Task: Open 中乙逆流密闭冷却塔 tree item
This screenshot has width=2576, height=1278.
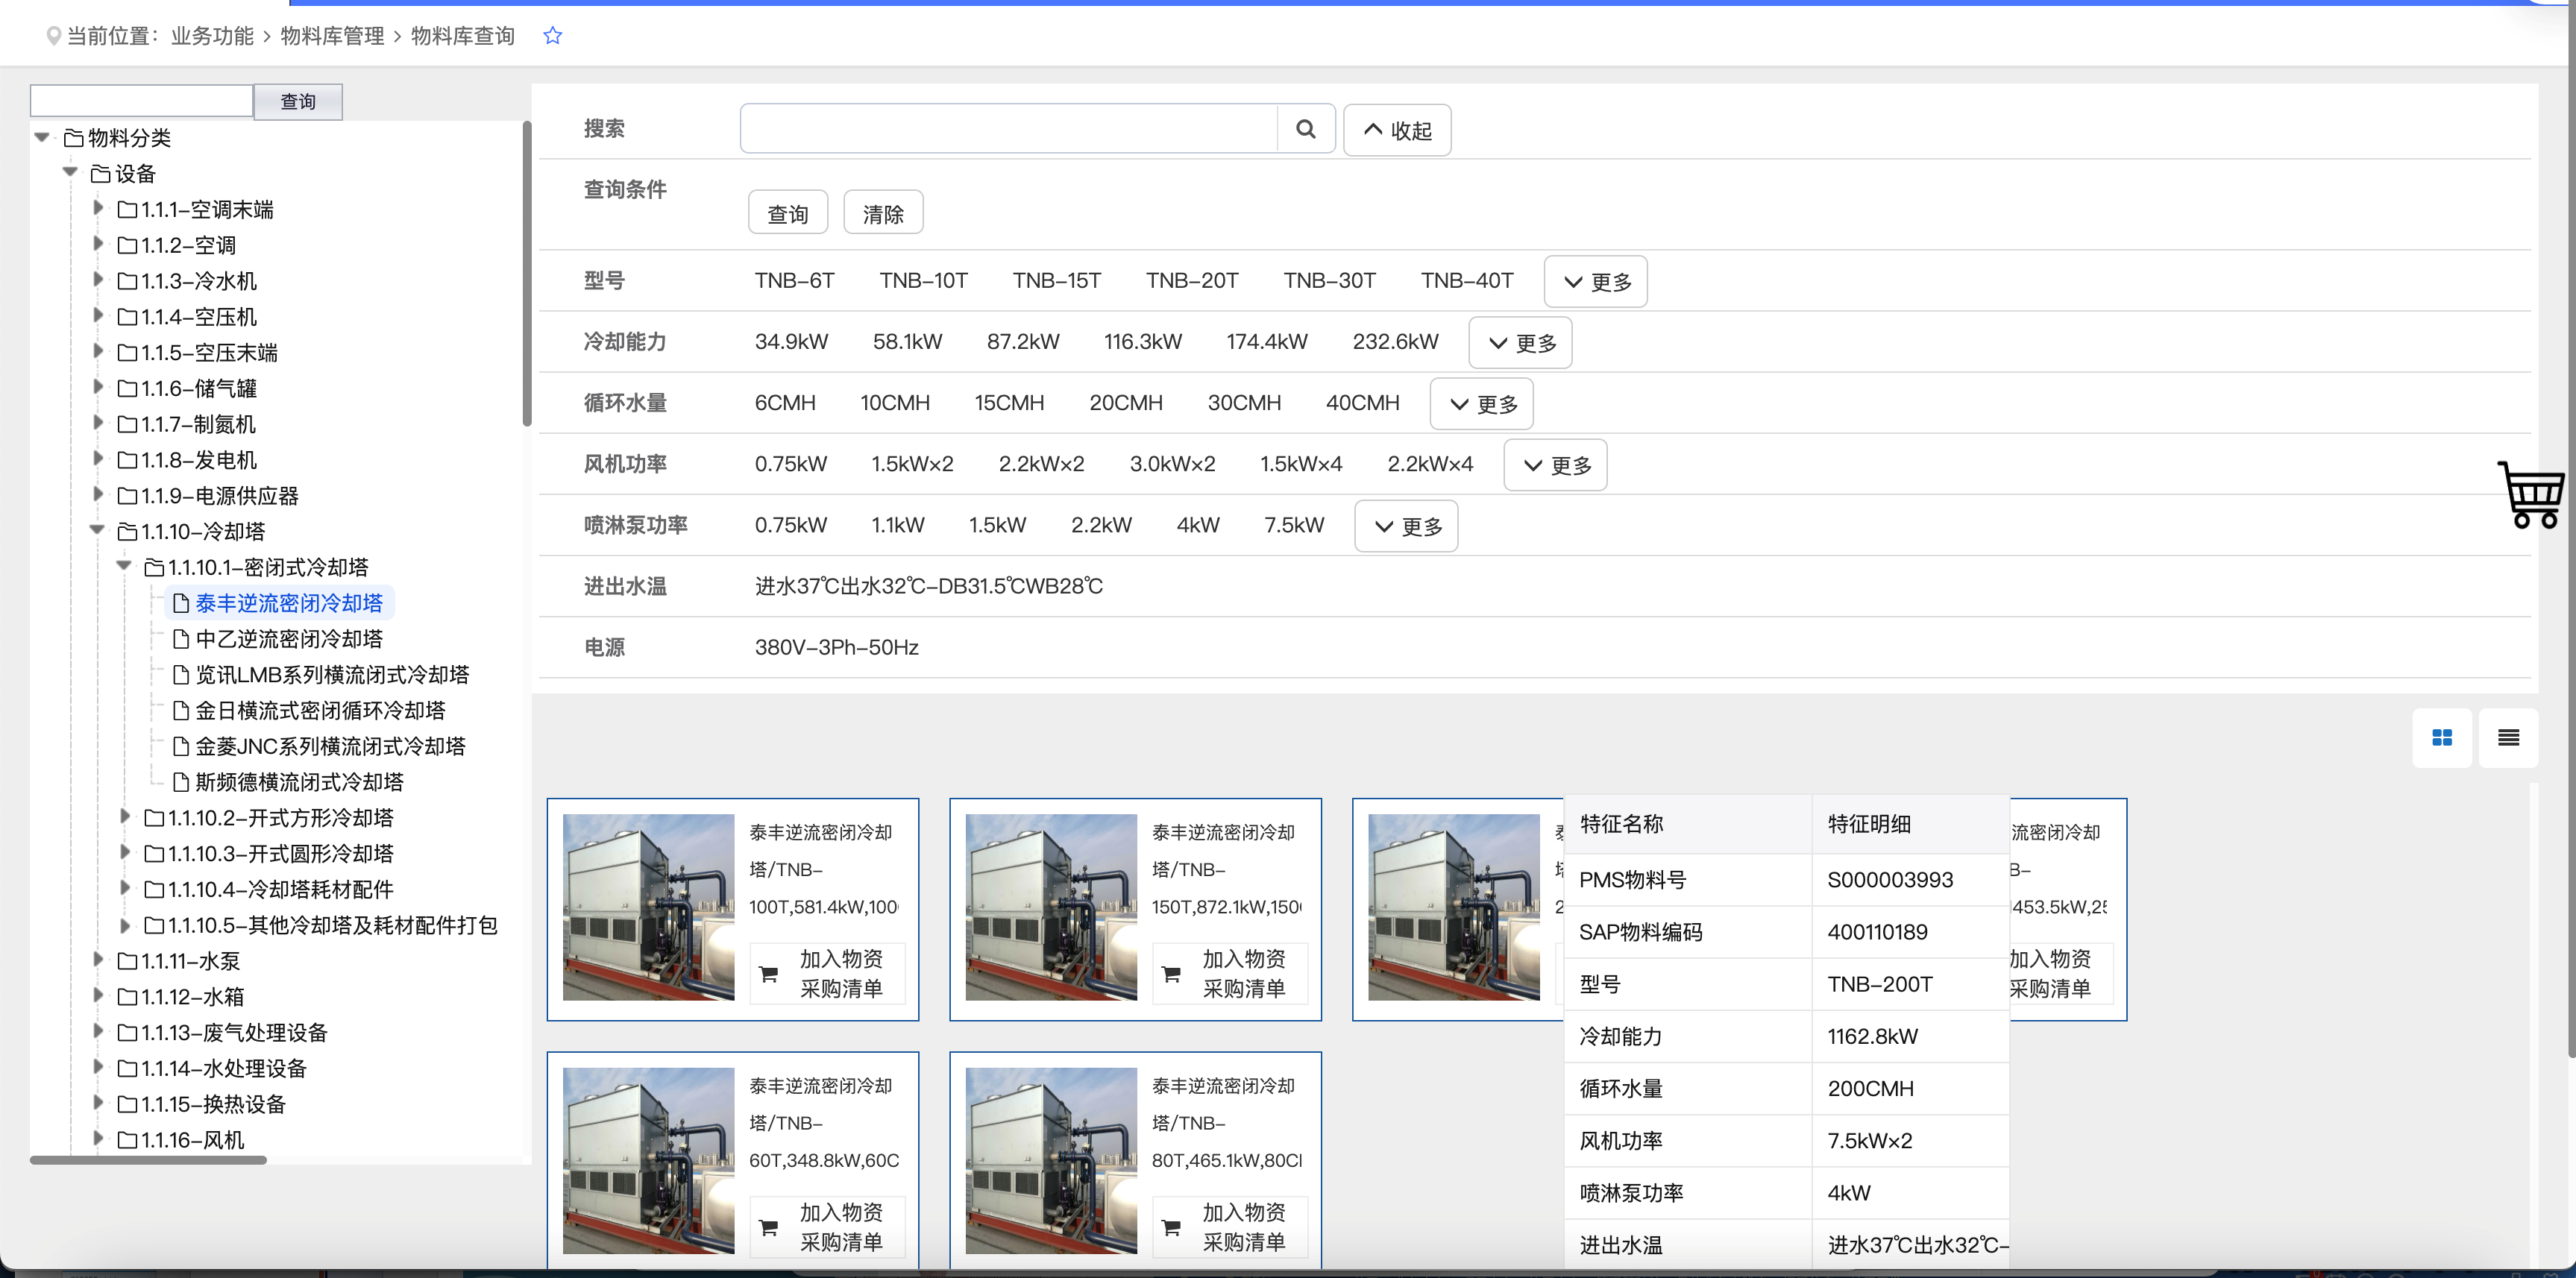Action: [x=288, y=639]
